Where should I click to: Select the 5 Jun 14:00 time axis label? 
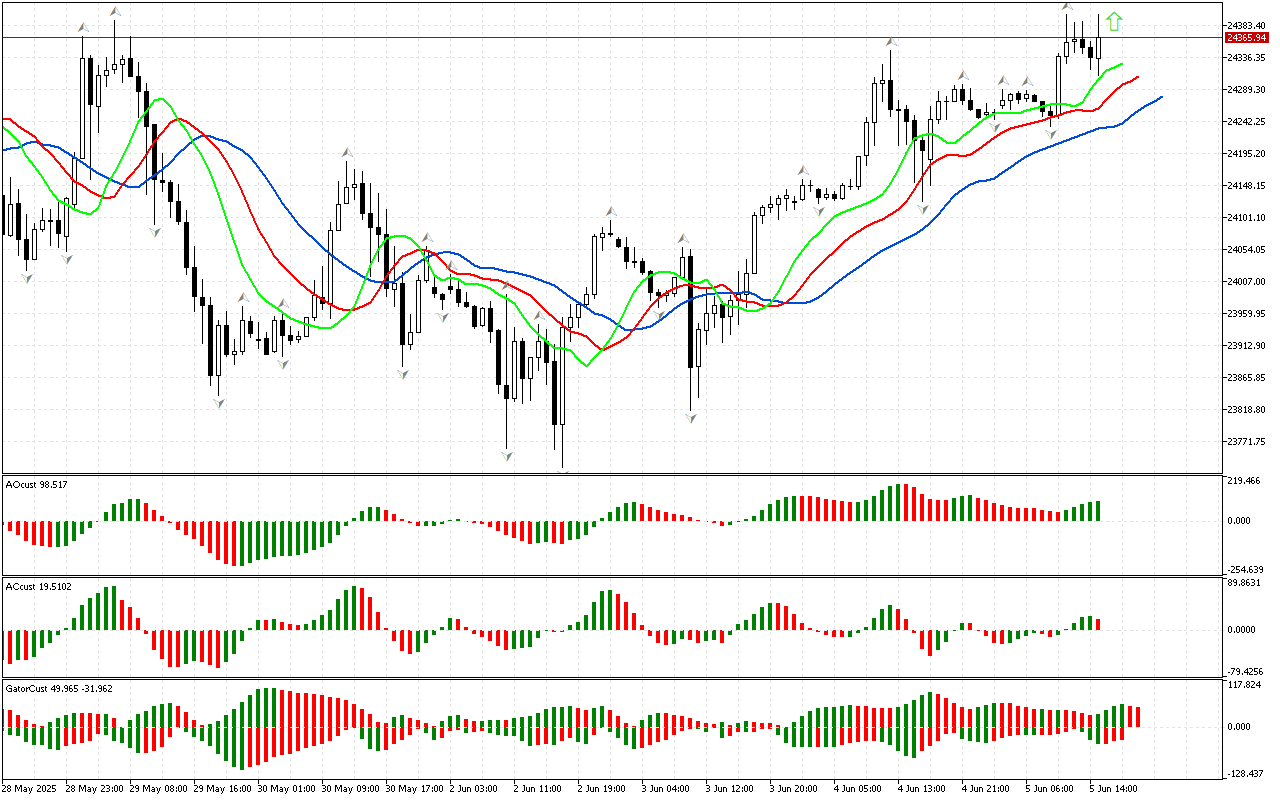1115,789
